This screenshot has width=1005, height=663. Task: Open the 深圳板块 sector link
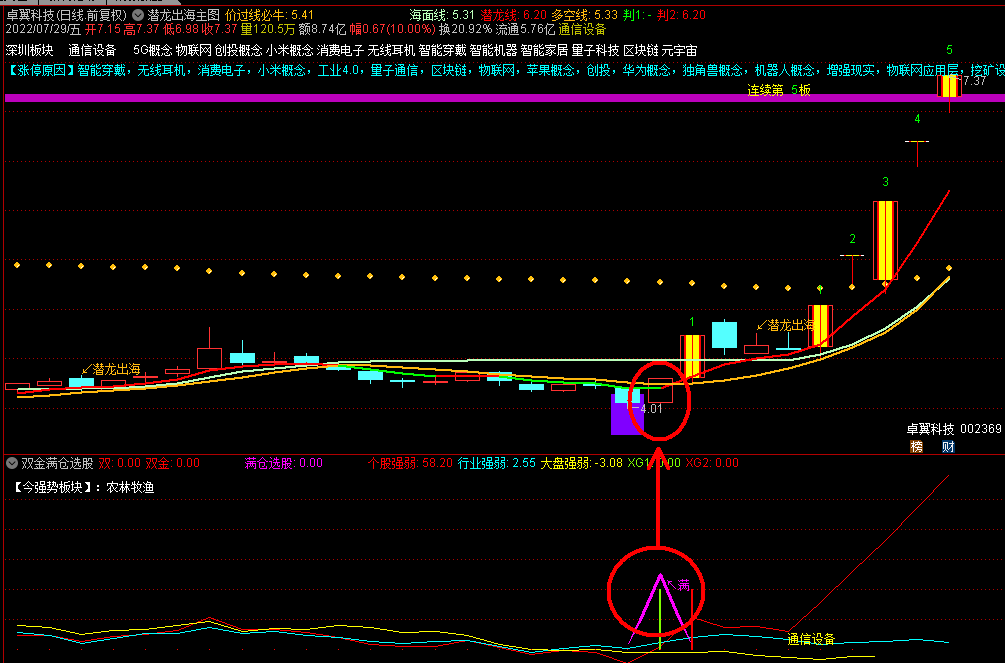[x=29, y=51]
